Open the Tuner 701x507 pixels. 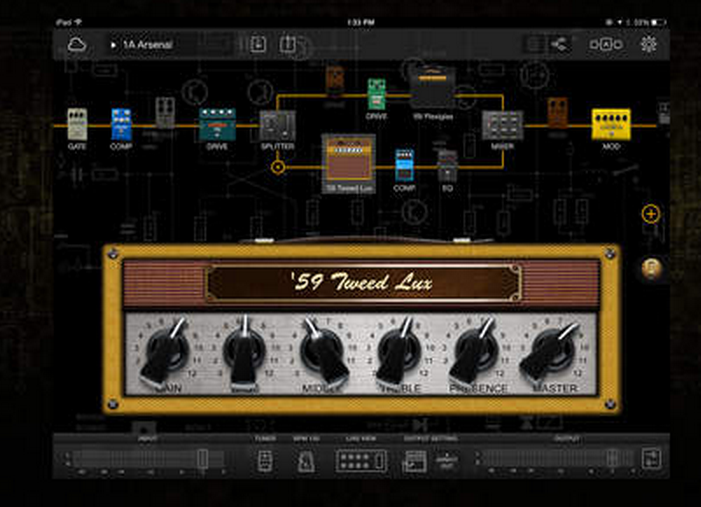point(265,461)
